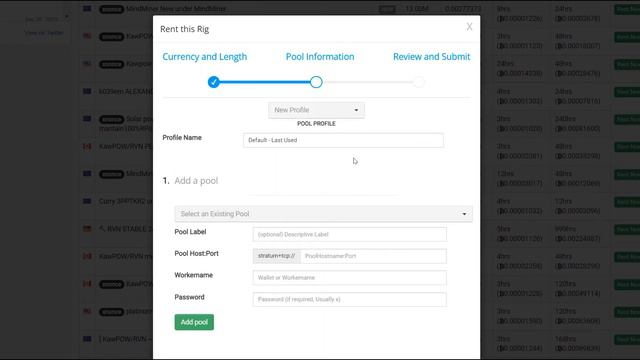Click the green Add pool button
Viewport: 640px width, 360px height.
click(194, 322)
